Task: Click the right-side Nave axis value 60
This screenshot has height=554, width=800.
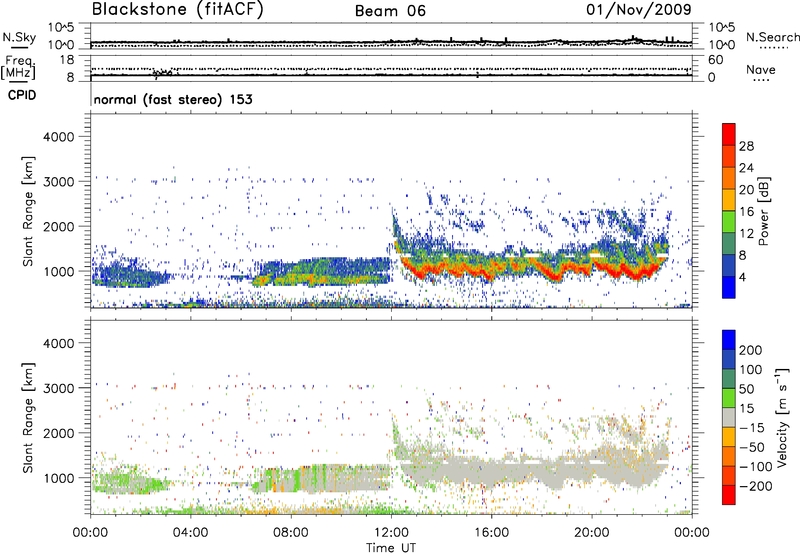Action: tap(716, 60)
